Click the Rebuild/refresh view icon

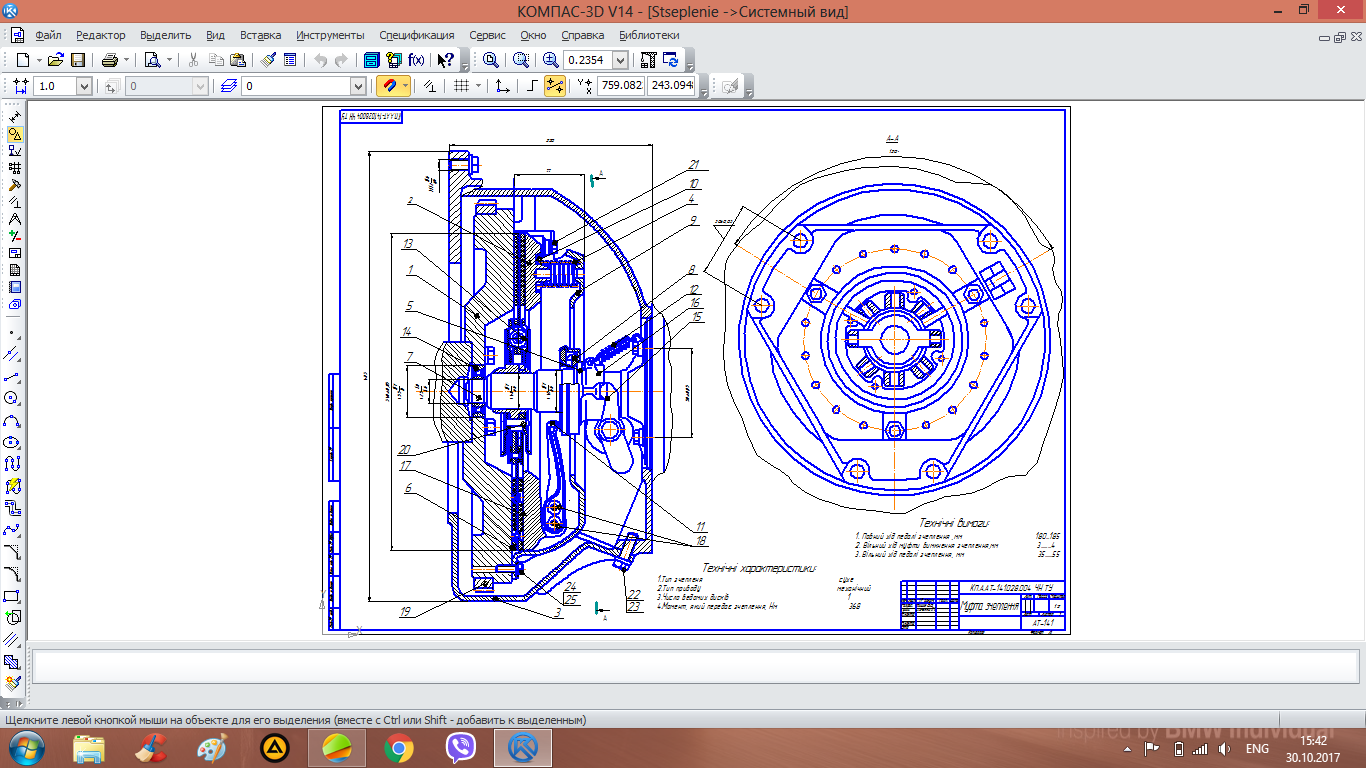point(671,60)
